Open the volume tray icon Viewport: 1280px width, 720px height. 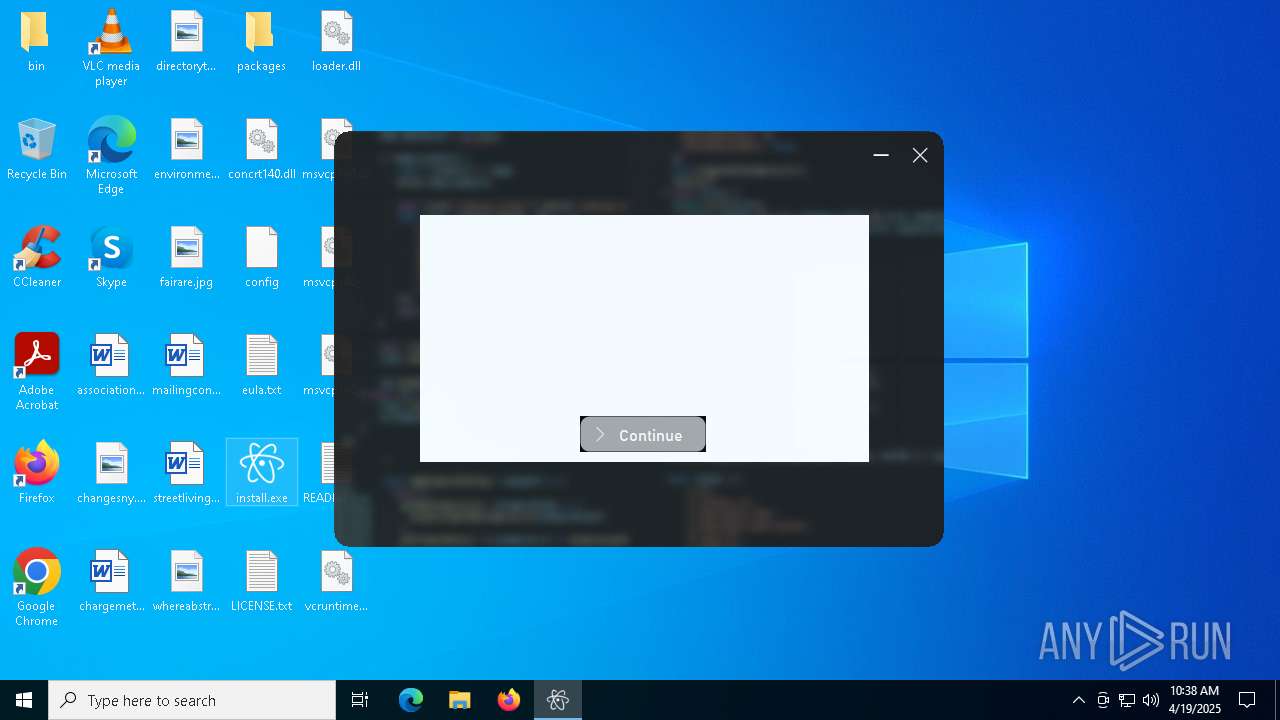[1151, 700]
